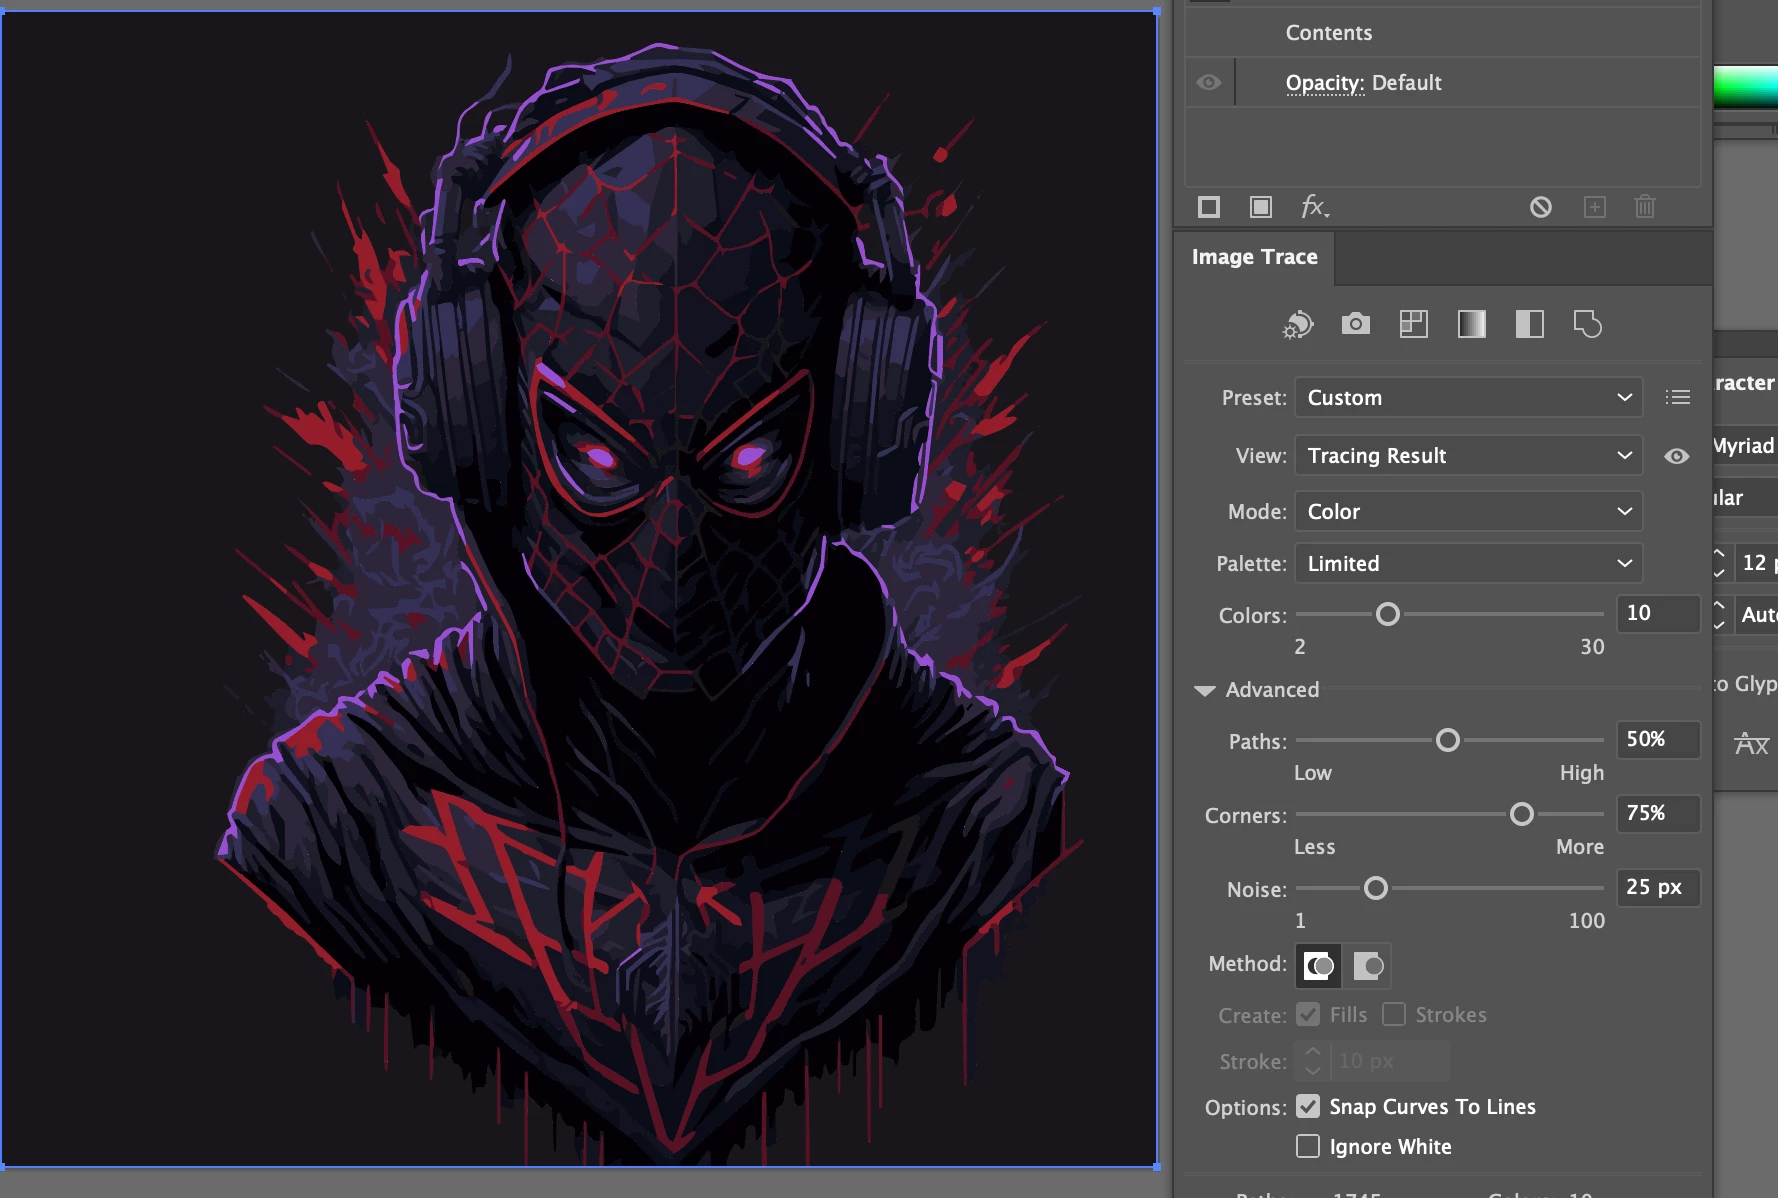Screen dimensions: 1778x1198
Task: Click the Myriad font family field
Action: [1745, 446]
